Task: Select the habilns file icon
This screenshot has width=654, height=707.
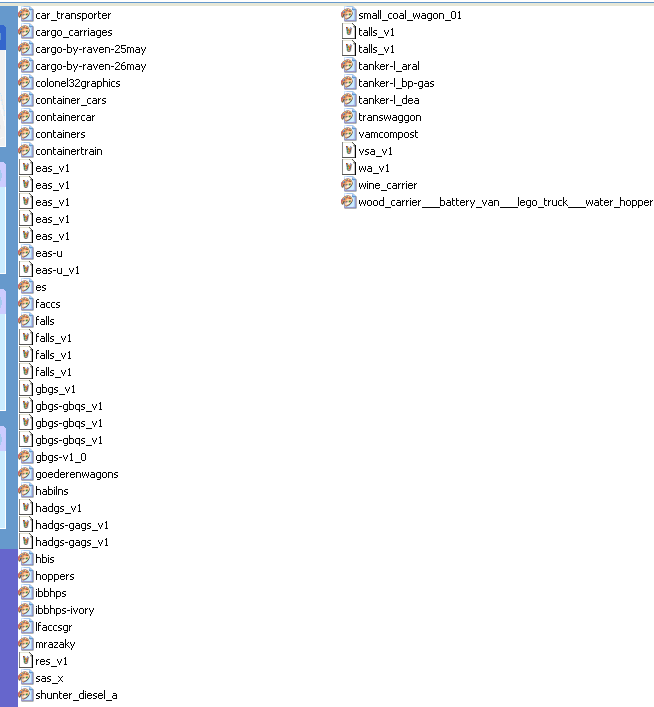Action: (x=26, y=491)
